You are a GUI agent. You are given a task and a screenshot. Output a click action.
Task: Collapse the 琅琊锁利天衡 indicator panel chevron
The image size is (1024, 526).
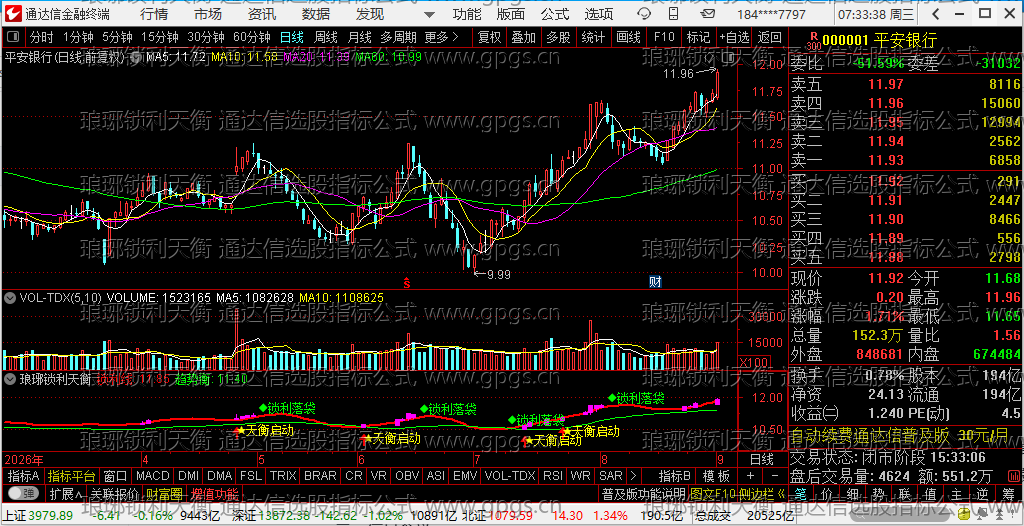point(9,378)
